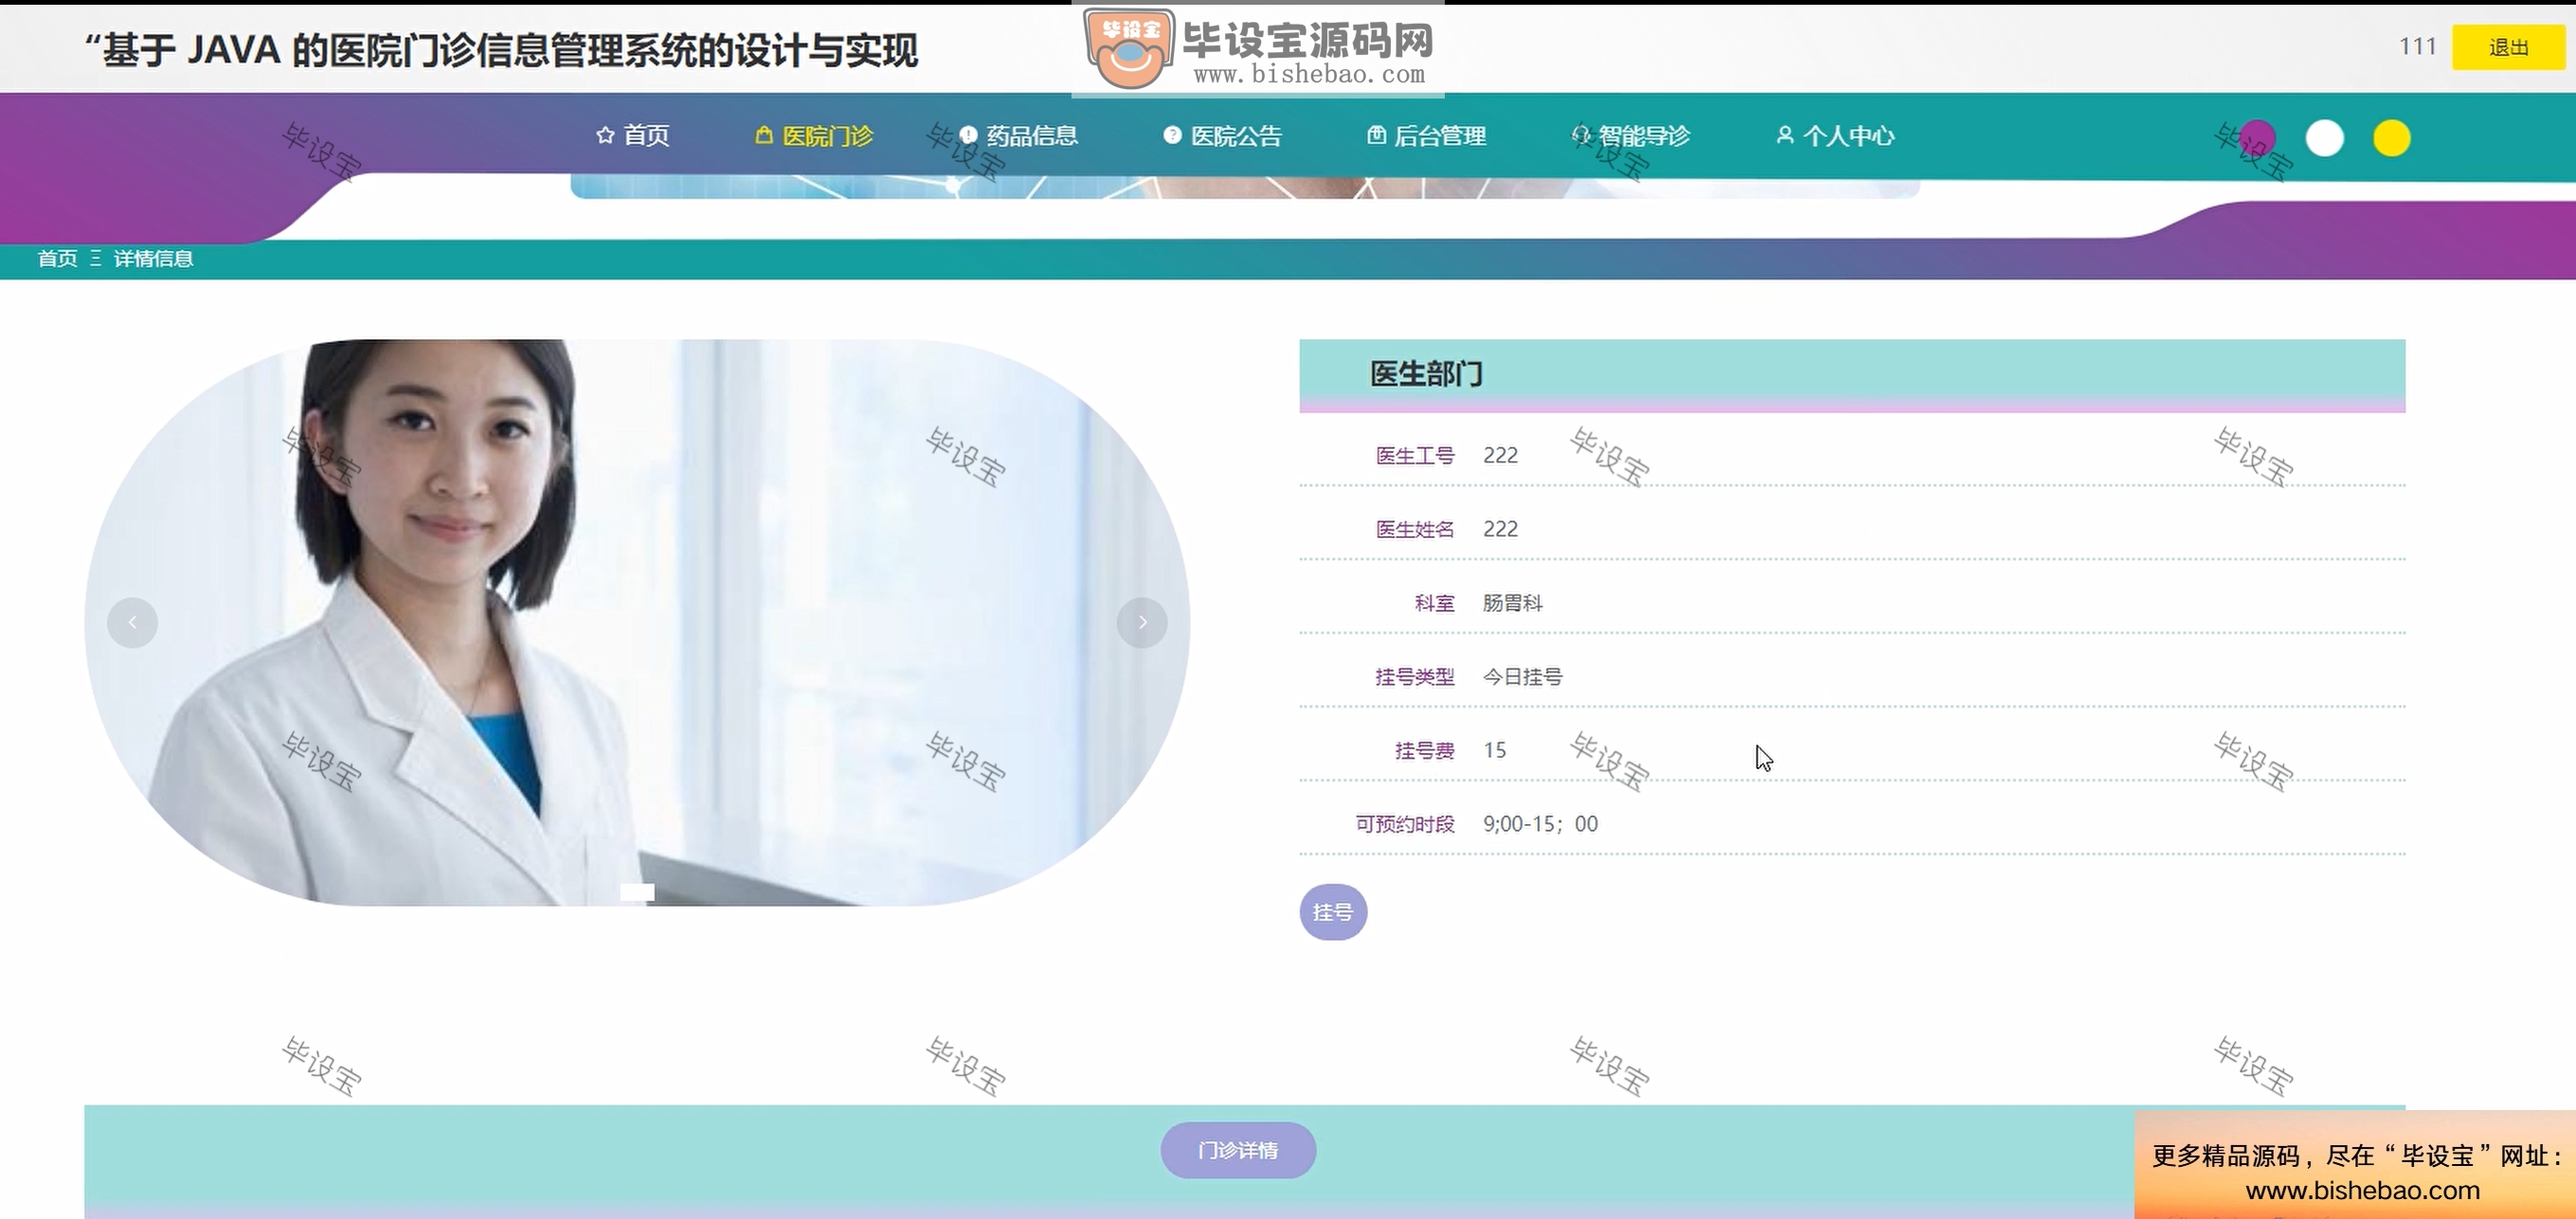Click the headset icon beside 智能导诊
The height and width of the screenshot is (1219, 2576).
[1580, 135]
